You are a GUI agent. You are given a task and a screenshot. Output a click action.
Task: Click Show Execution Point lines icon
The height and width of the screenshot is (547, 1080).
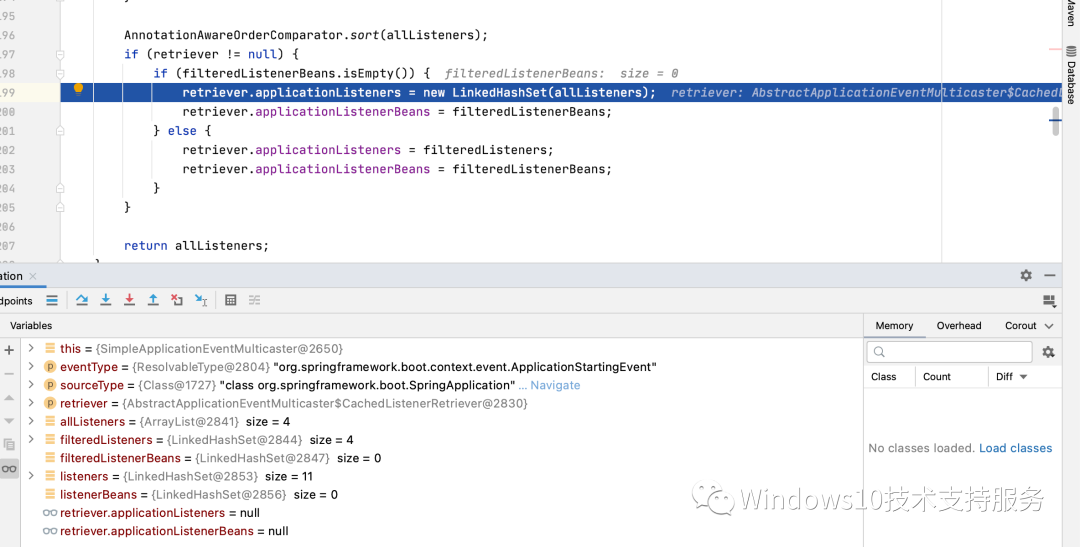click(x=52, y=300)
